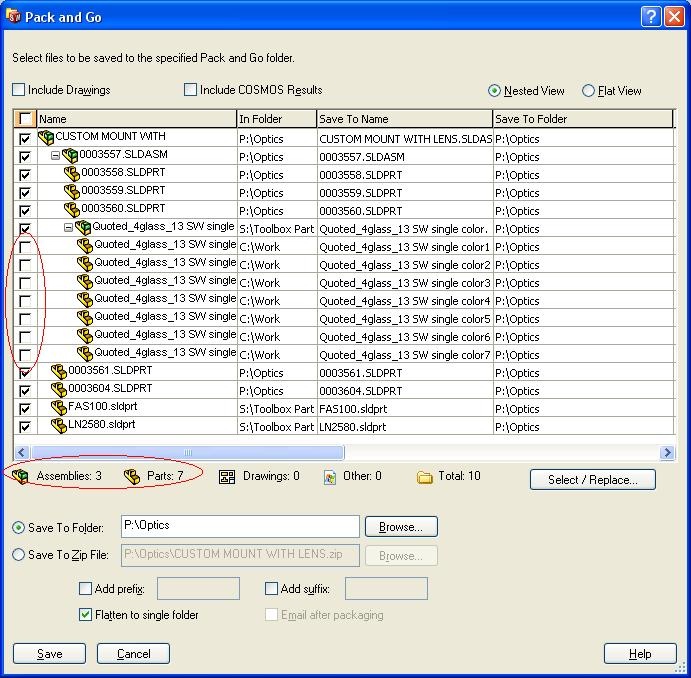Click part icon in row saving as color1

(x=85, y=246)
